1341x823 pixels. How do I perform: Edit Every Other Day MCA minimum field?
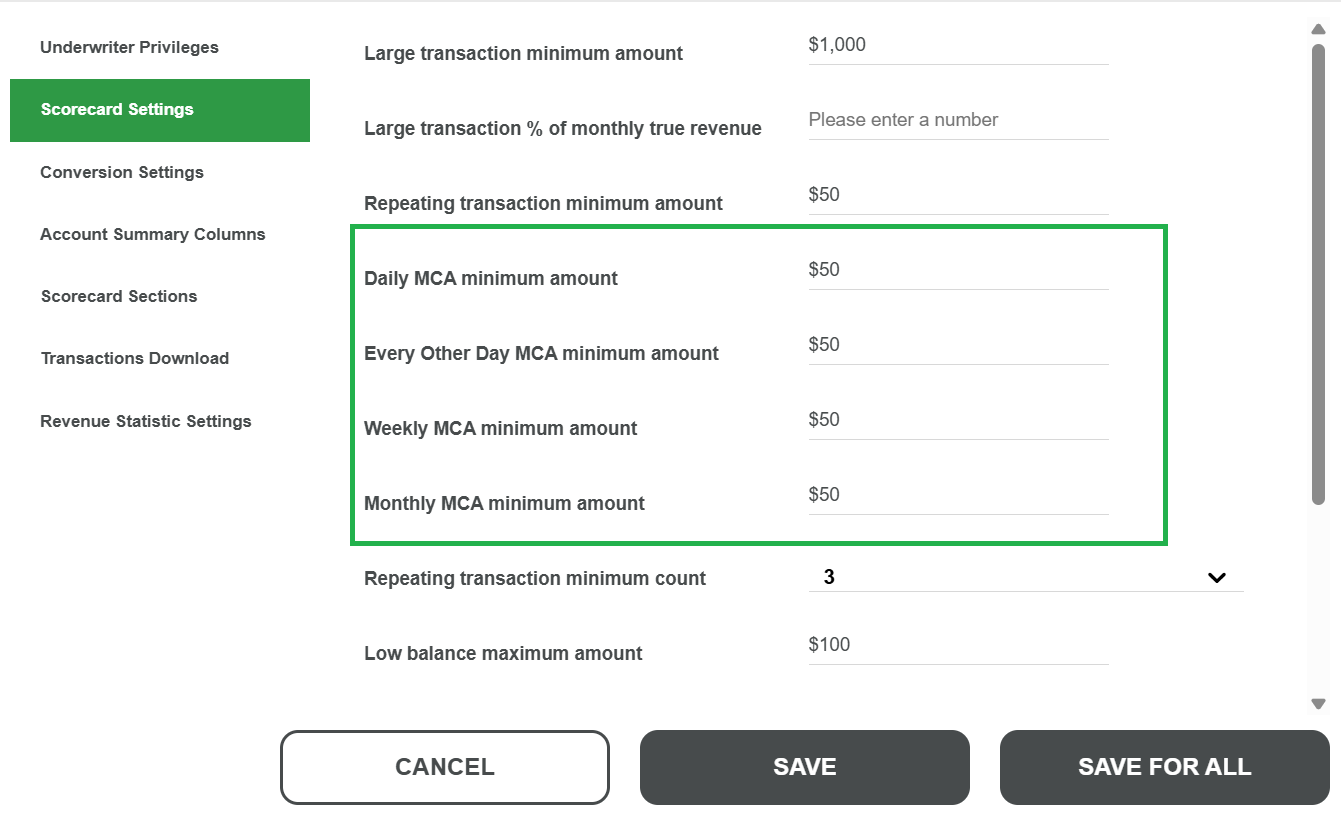click(958, 345)
